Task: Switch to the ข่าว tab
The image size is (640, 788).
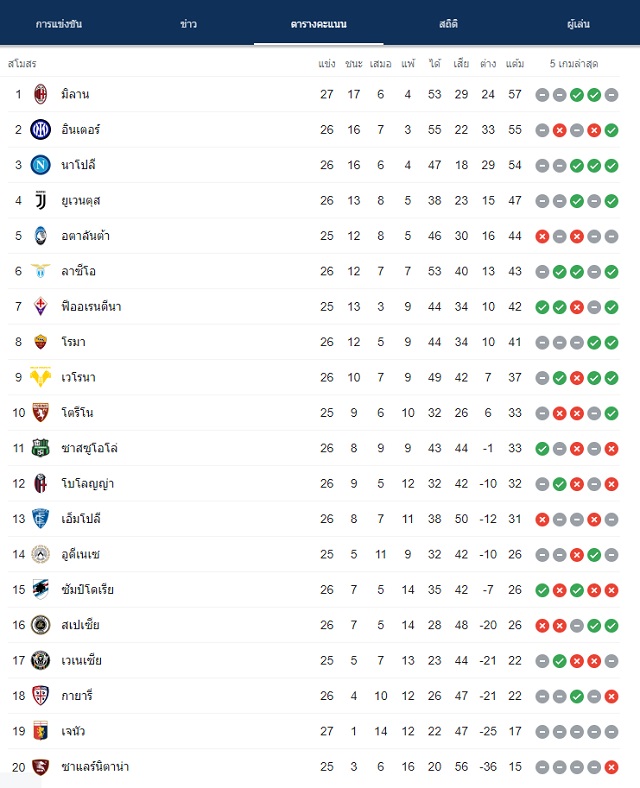Action: (188, 24)
